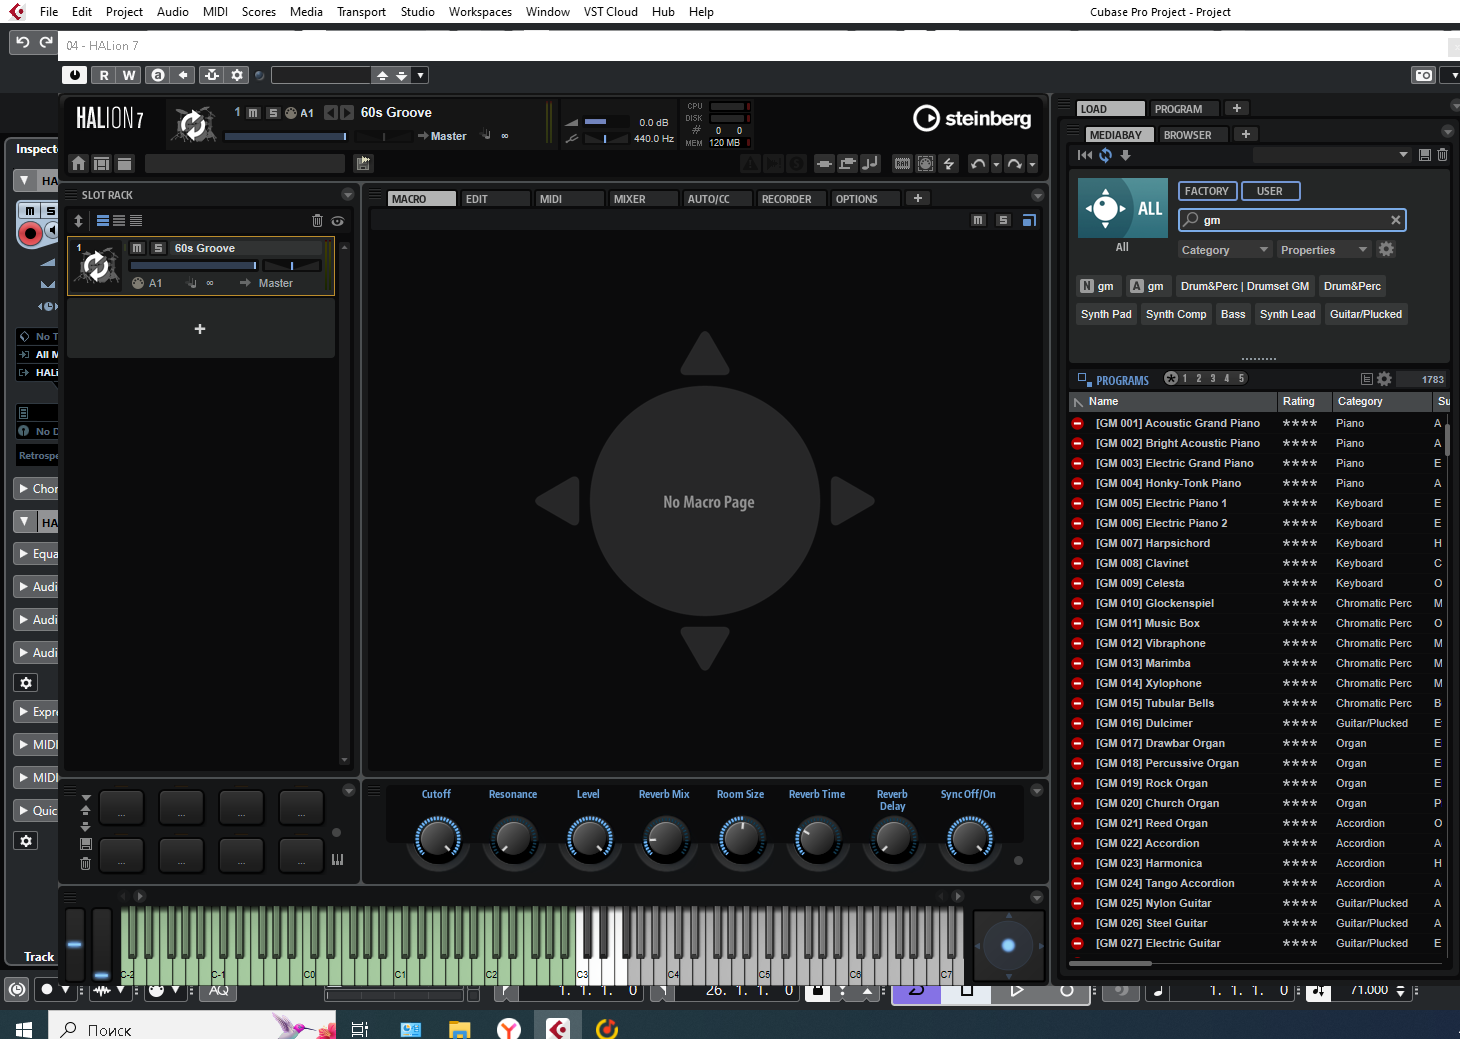The height and width of the screenshot is (1039, 1460).
Task: Toggle Write automation W button
Action: coord(129,75)
